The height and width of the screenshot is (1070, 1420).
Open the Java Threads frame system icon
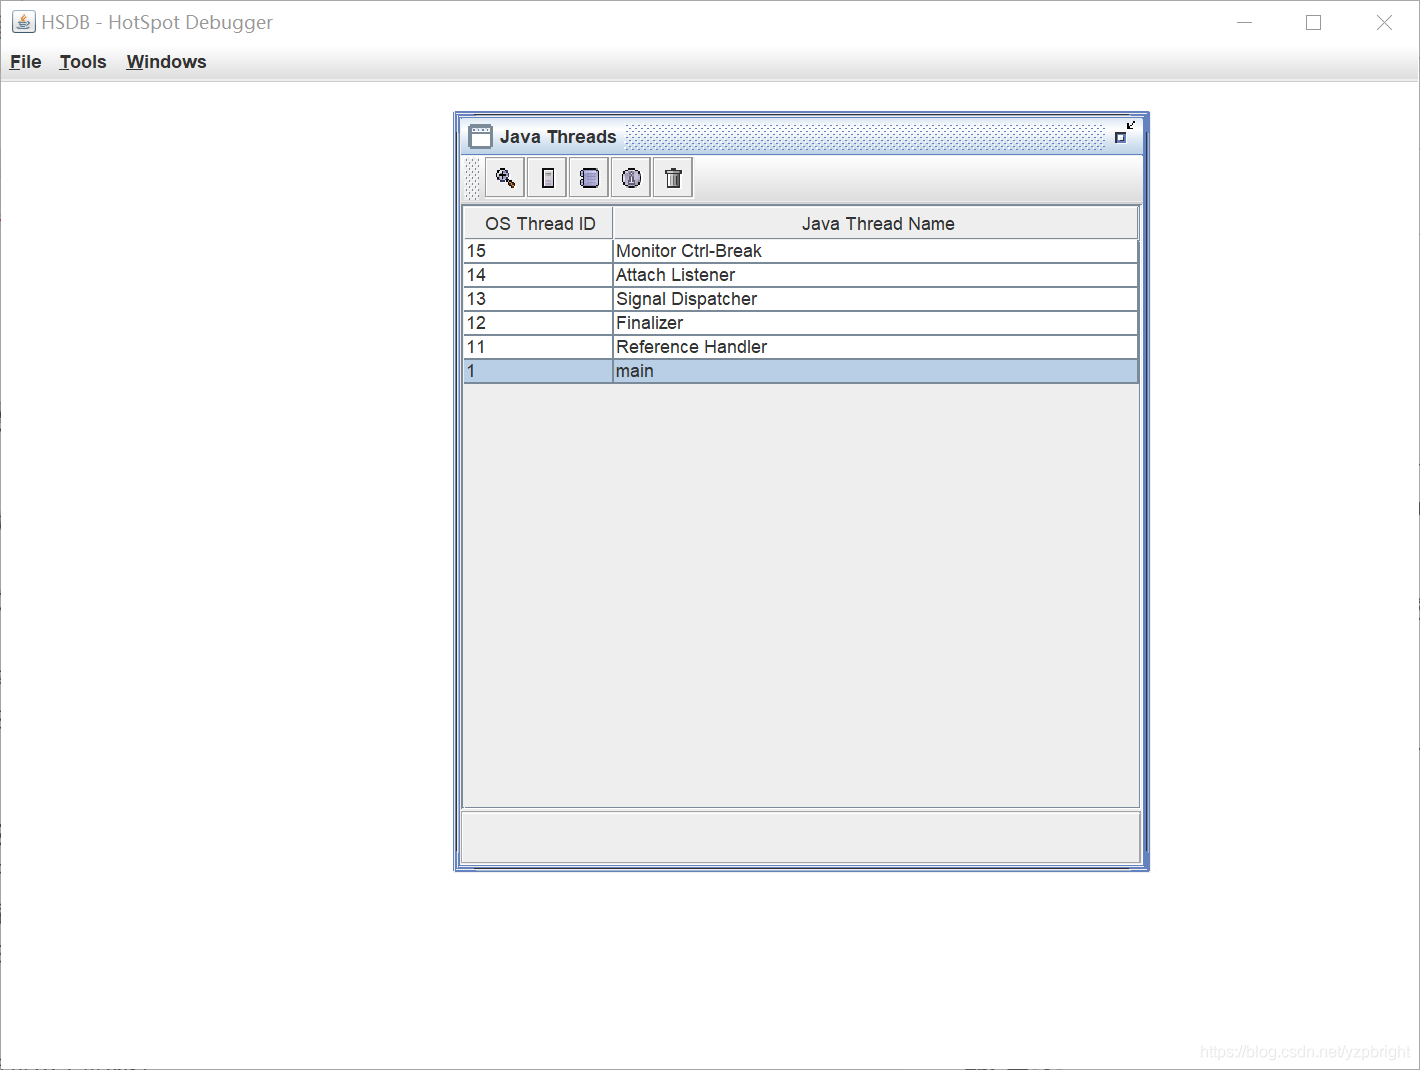click(x=480, y=136)
